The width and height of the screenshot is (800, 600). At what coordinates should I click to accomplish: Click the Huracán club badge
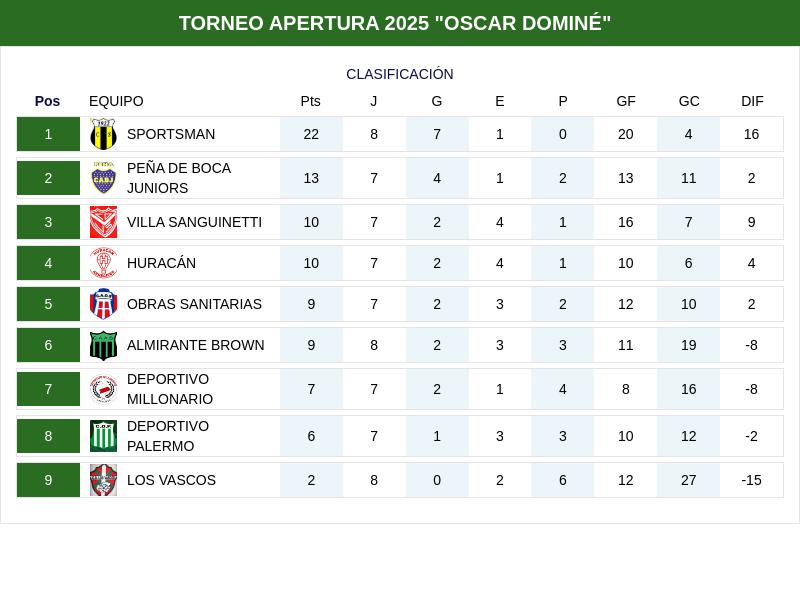103,263
